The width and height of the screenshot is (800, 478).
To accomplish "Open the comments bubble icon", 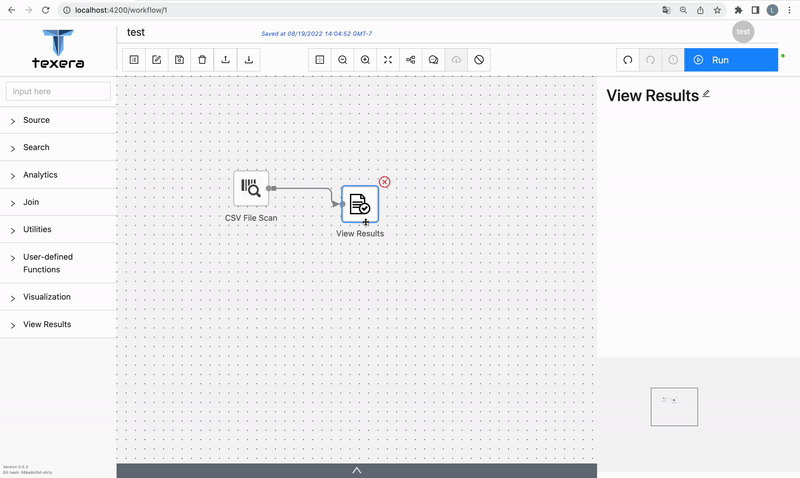I will 433,60.
